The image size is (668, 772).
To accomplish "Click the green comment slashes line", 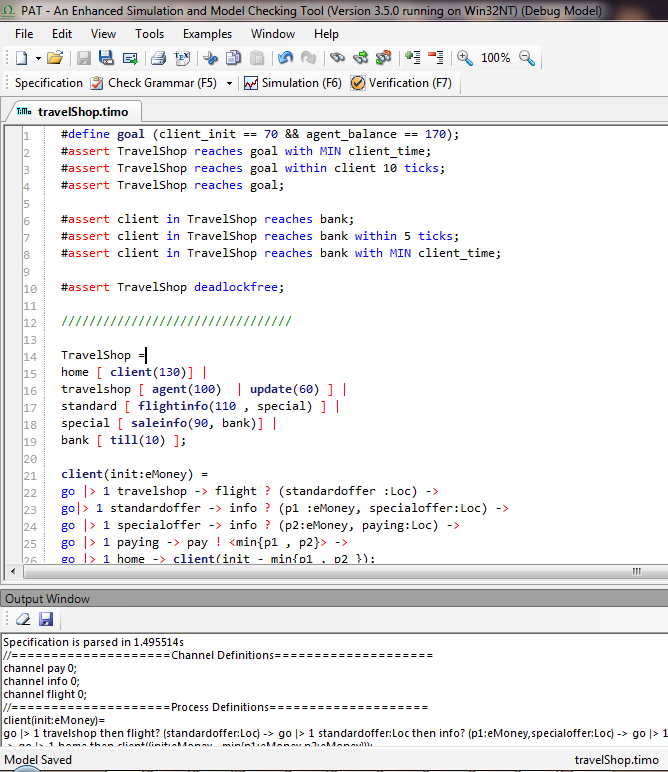I will coord(176,321).
